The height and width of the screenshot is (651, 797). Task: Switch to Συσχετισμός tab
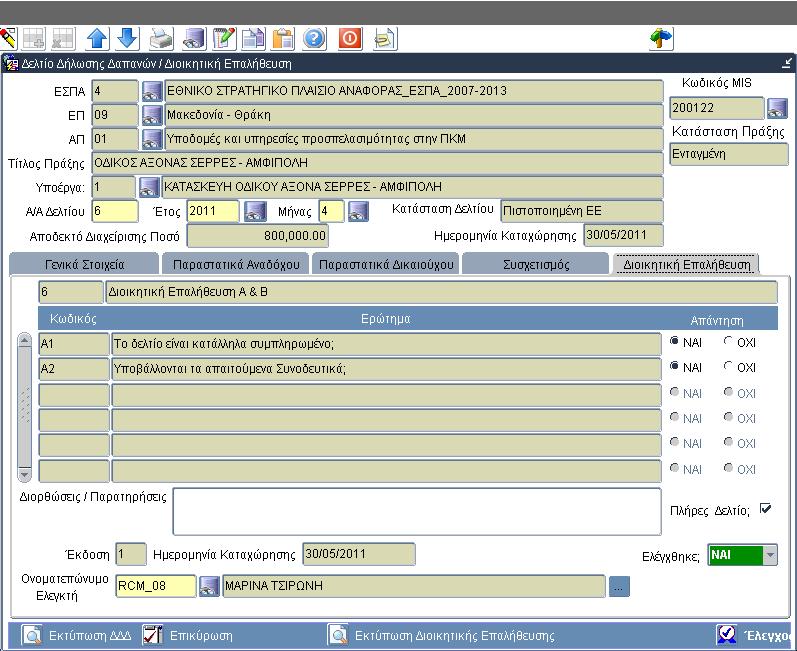tap(536, 265)
